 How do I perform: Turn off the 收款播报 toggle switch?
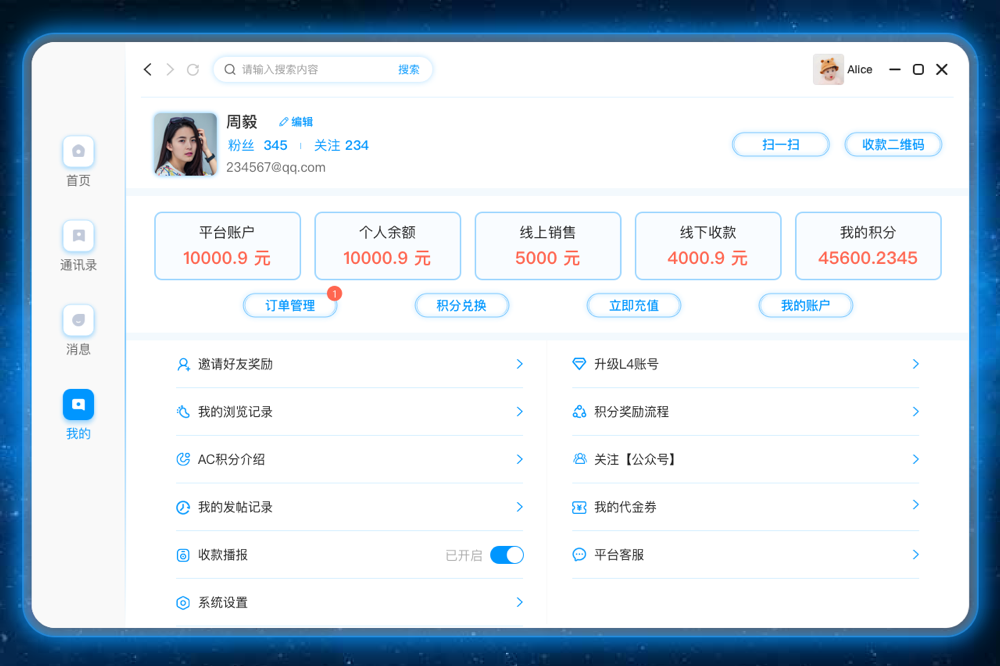point(507,555)
